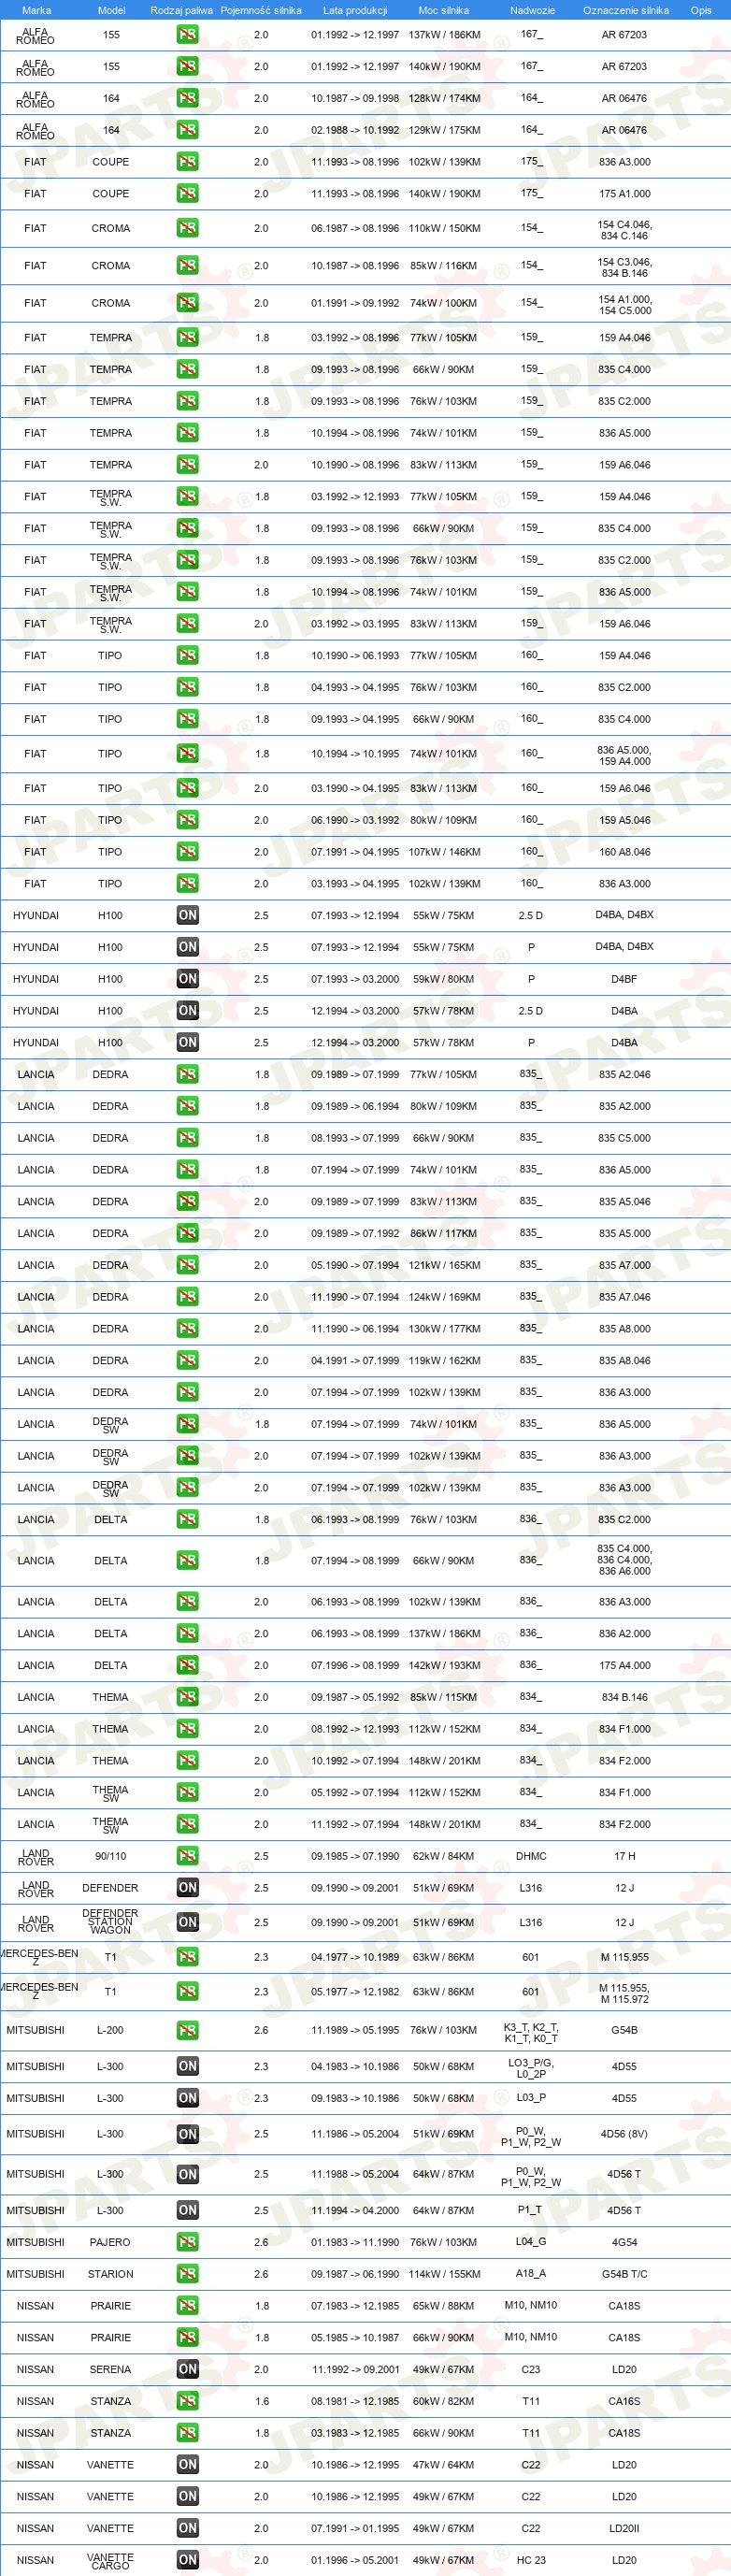
Task: Click diesel ON icon in Hyundai H100 D4BF row
Action: [187, 979]
